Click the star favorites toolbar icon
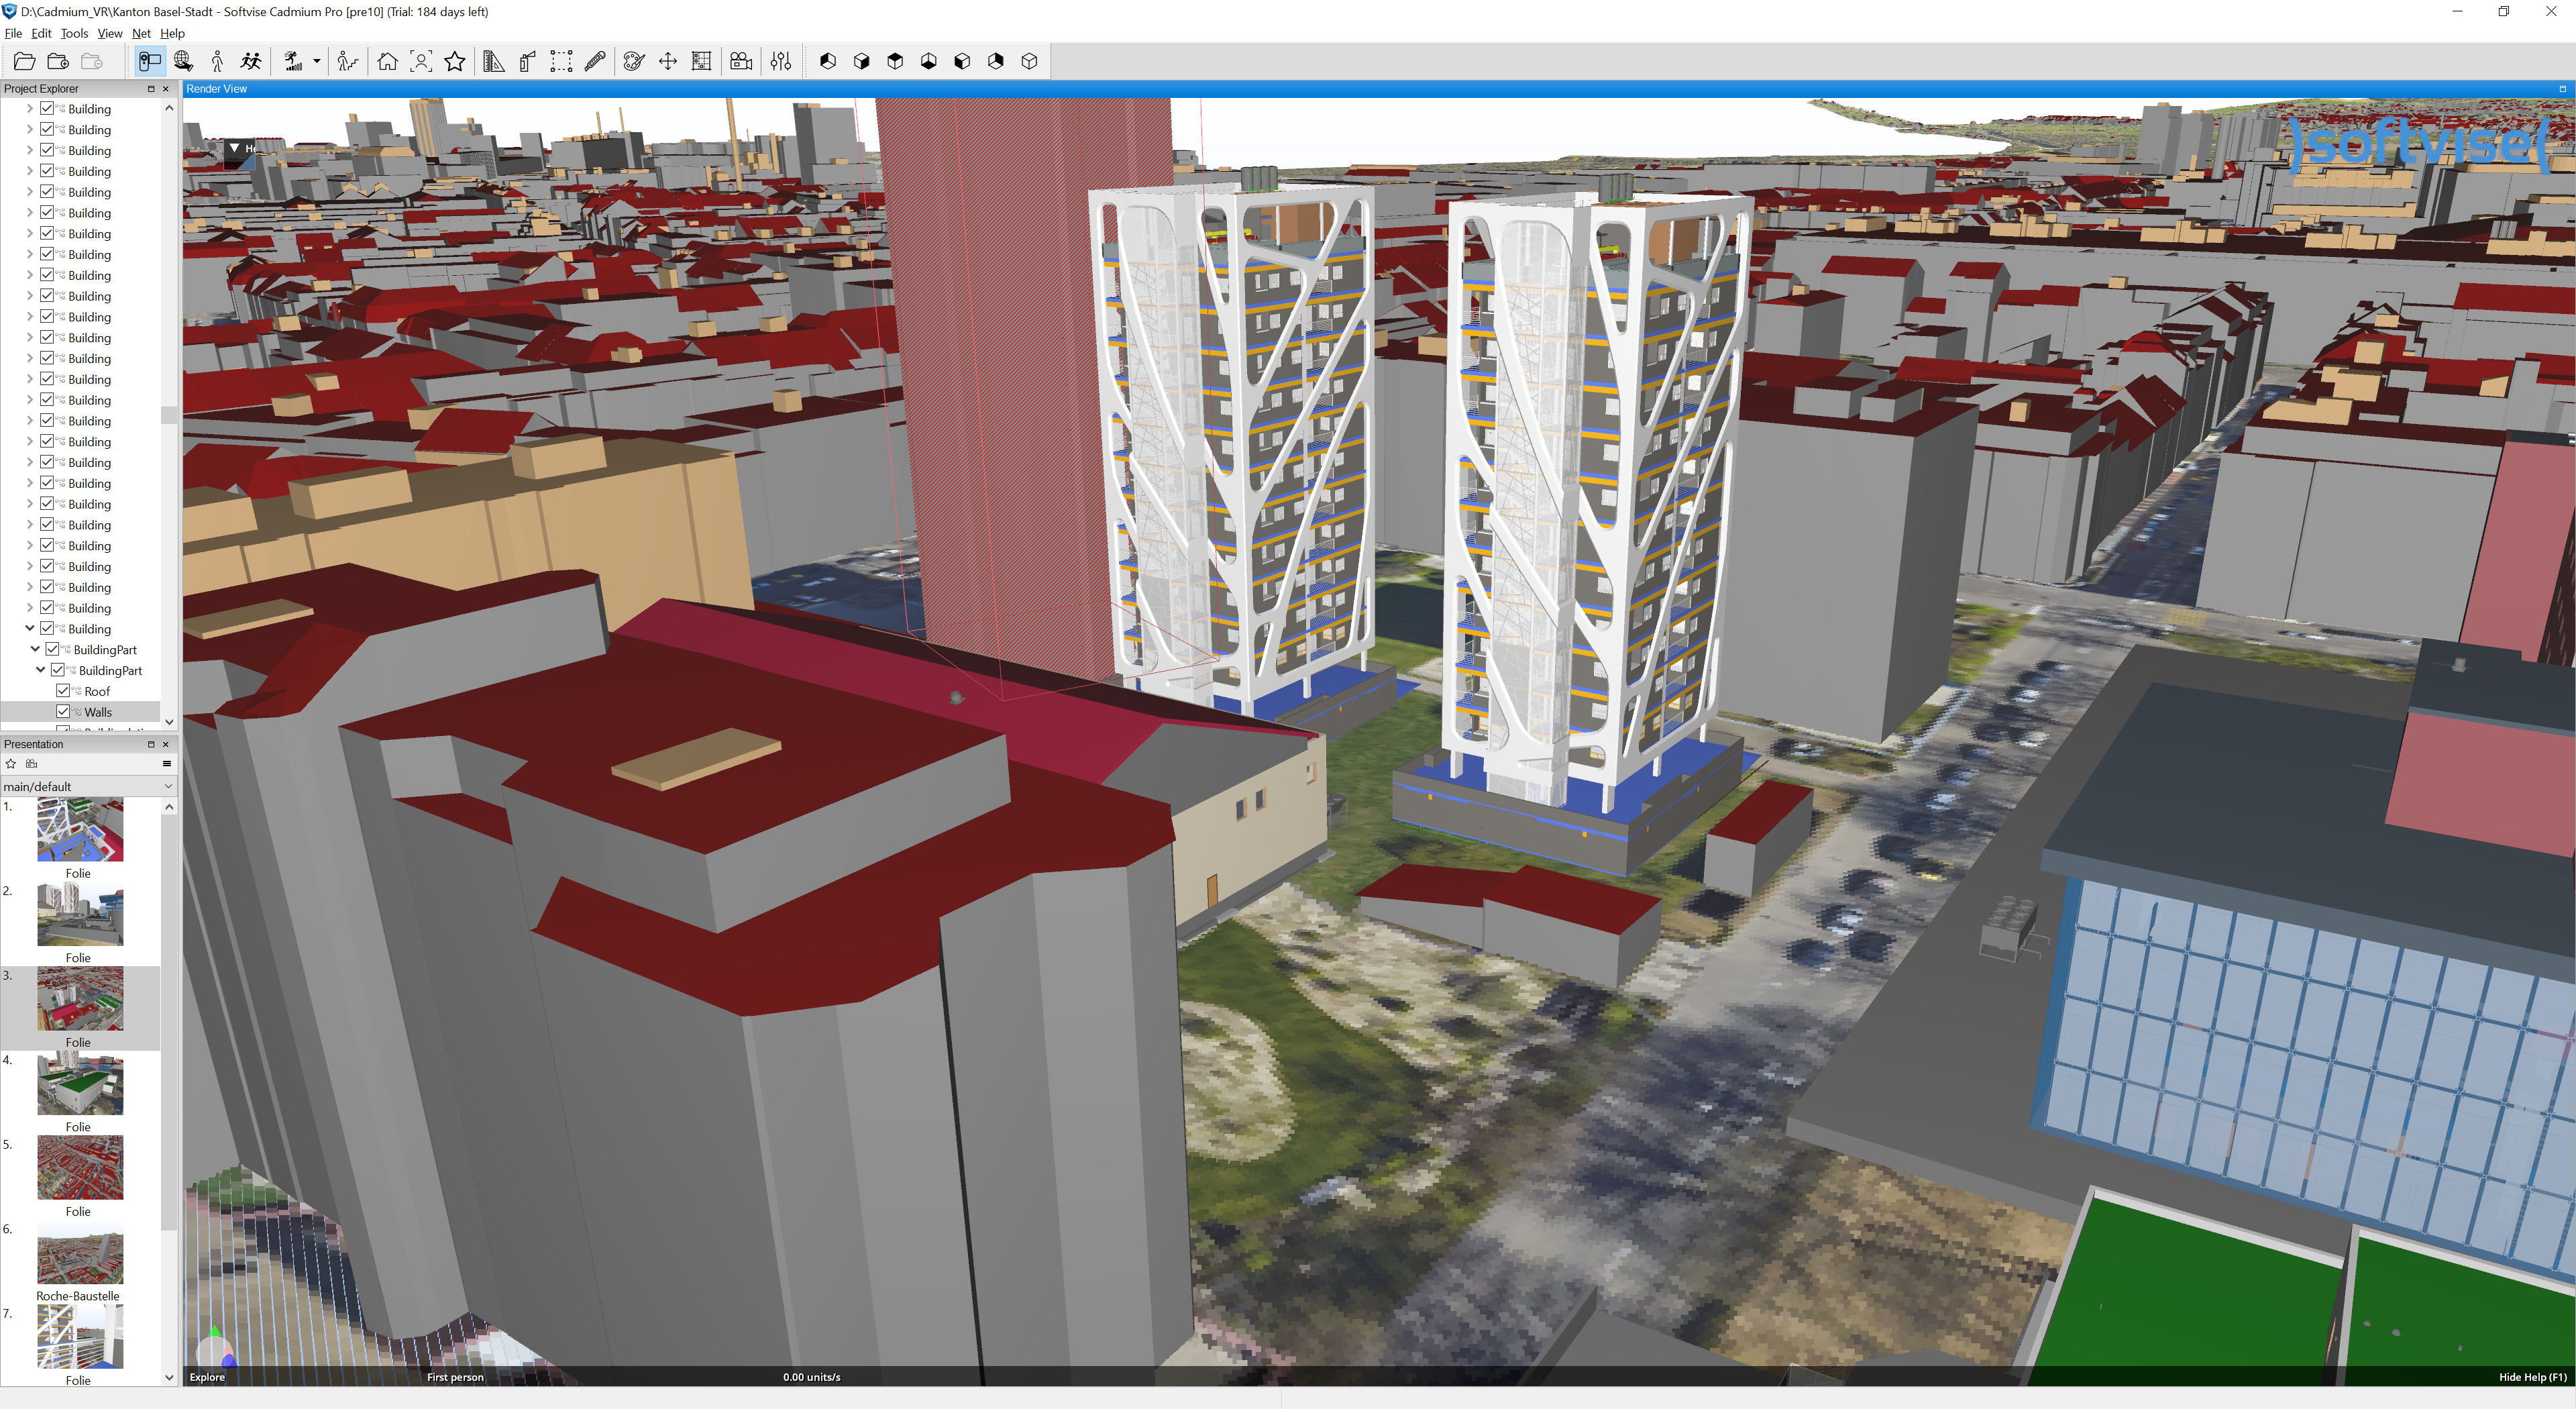This screenshot has height=1409, width=2576. pos(455,62)
